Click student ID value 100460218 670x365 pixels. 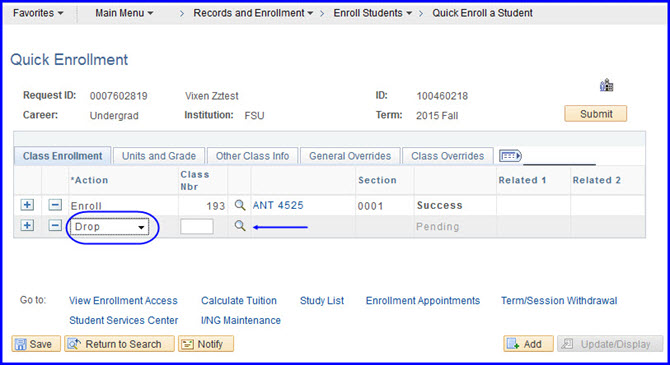(442, 96)
